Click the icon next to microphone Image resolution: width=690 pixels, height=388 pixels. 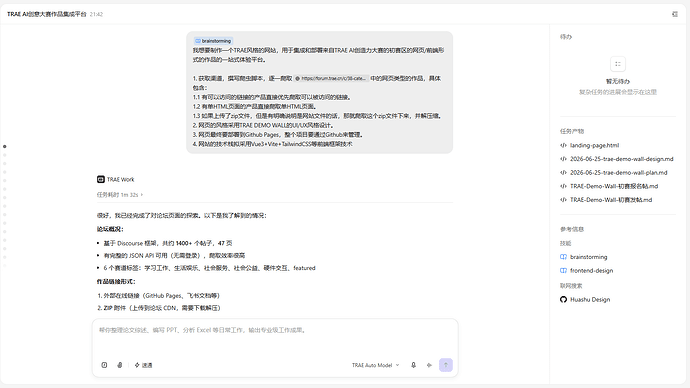pos(429,365)
